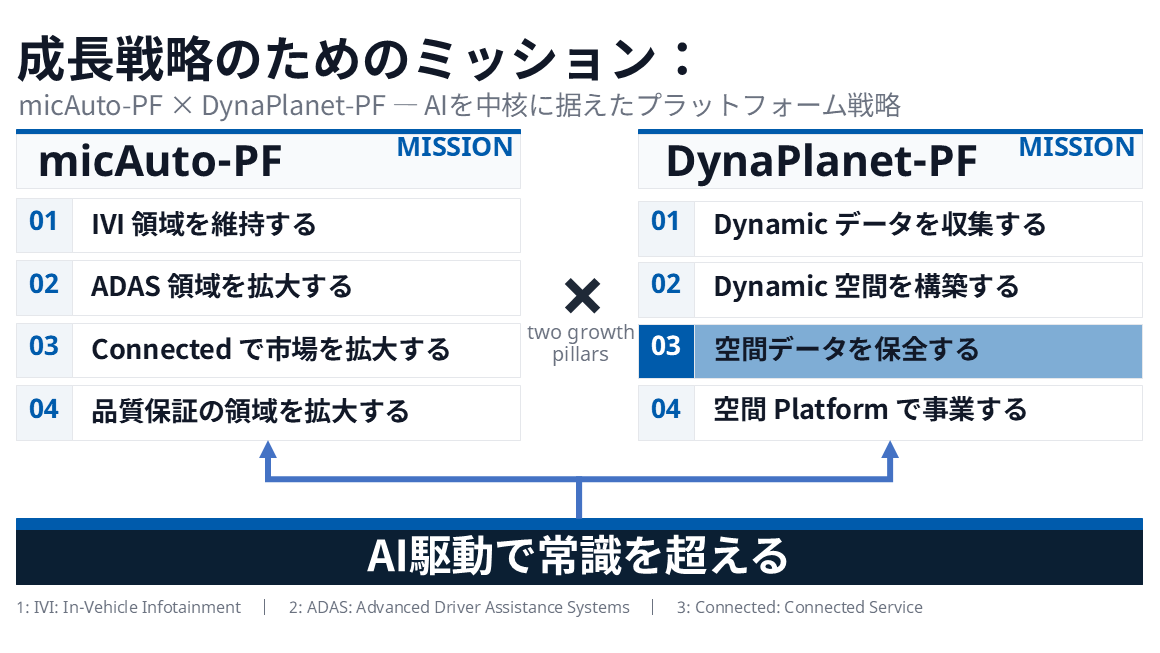The image size is (1160, 653).
Task: Select 空間 Platform で事業する row
Action: [891, 413]
